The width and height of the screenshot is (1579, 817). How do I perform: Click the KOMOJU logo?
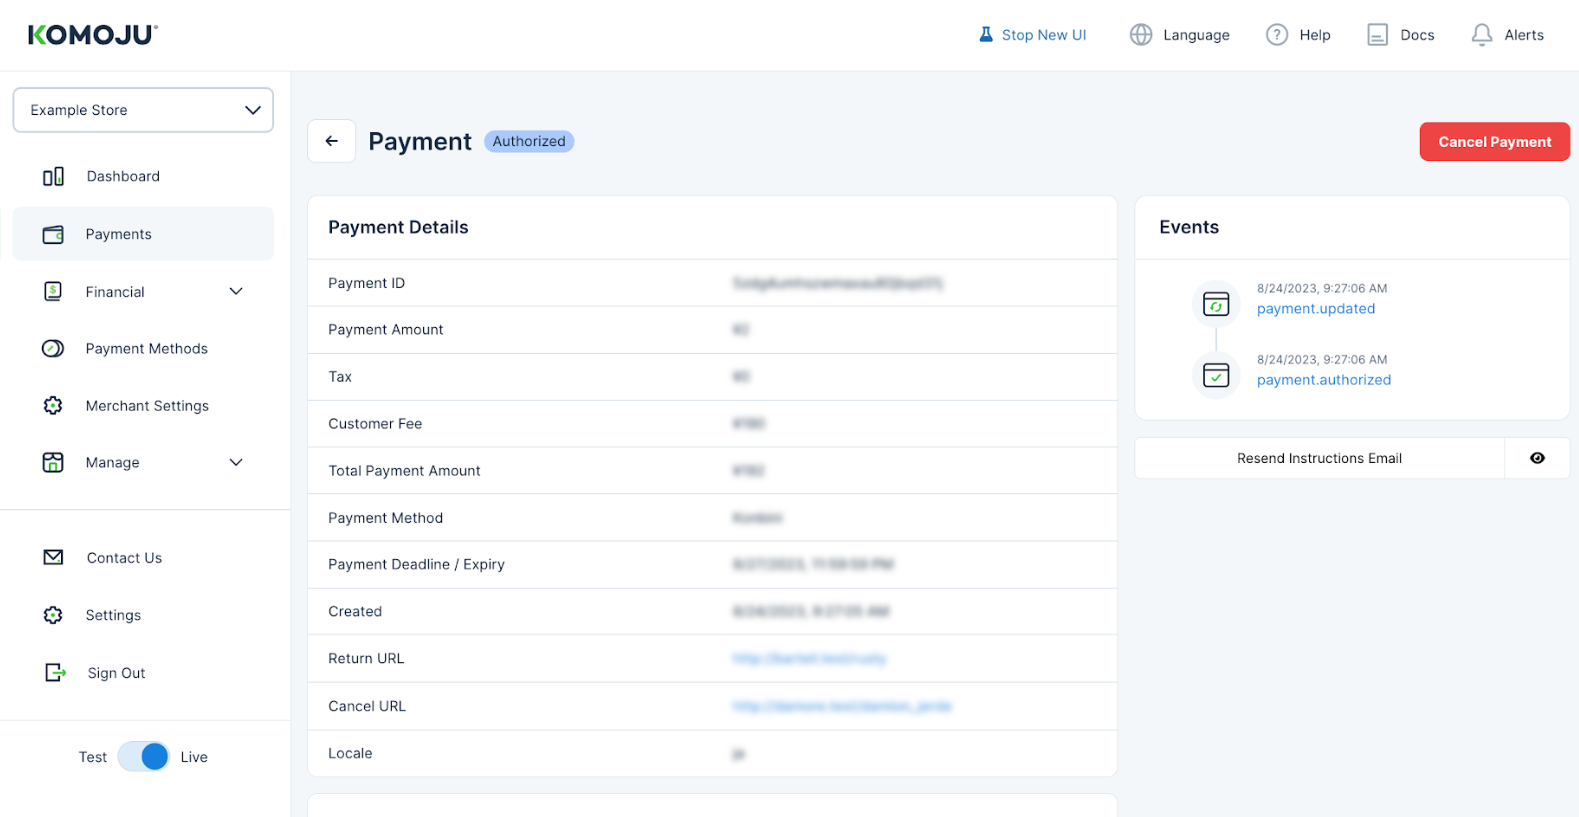point(93,35)
